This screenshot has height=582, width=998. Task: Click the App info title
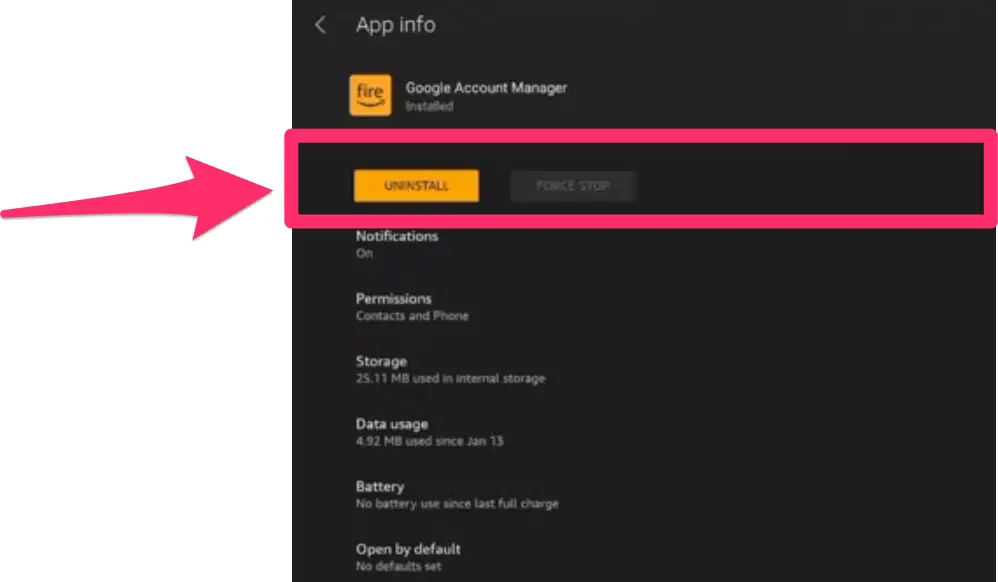(x=396, y=25)
